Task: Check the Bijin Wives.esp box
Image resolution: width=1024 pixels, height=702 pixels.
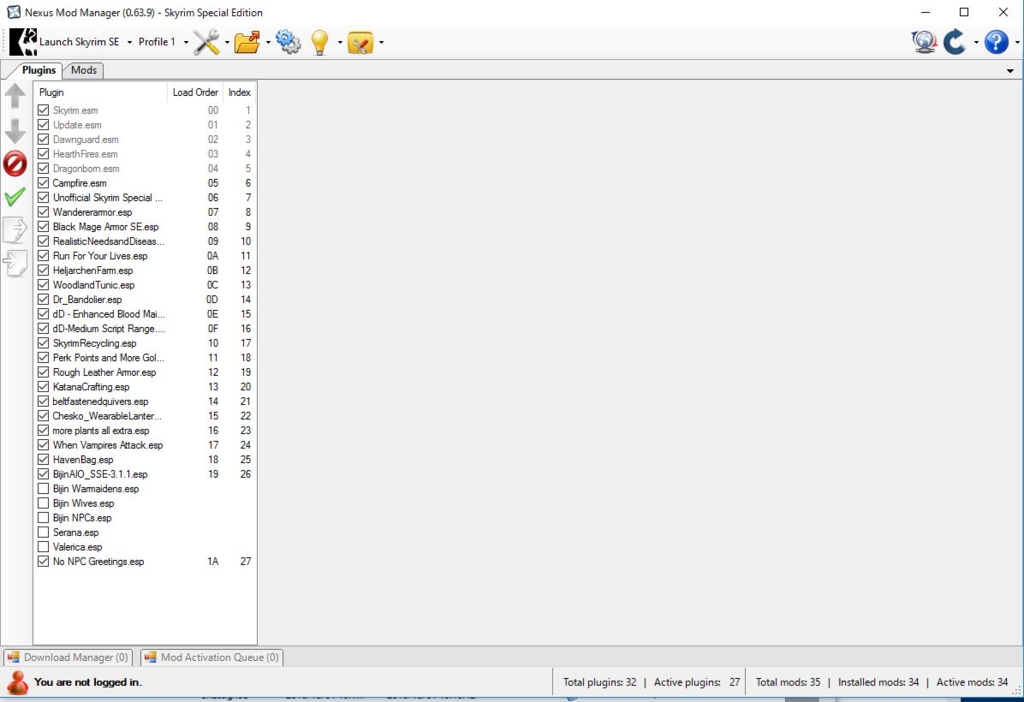Action: click(43, 503)
